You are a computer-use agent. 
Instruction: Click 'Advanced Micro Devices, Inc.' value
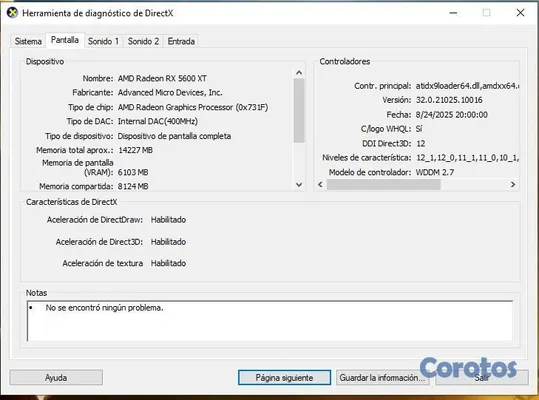[170, 92]
